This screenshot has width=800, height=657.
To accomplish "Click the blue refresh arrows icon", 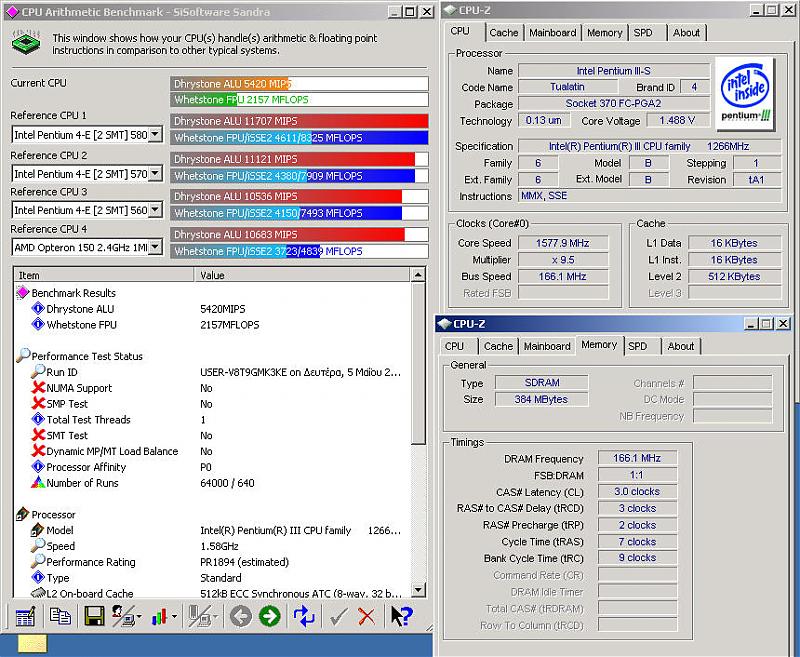I will tap(304, 616).
